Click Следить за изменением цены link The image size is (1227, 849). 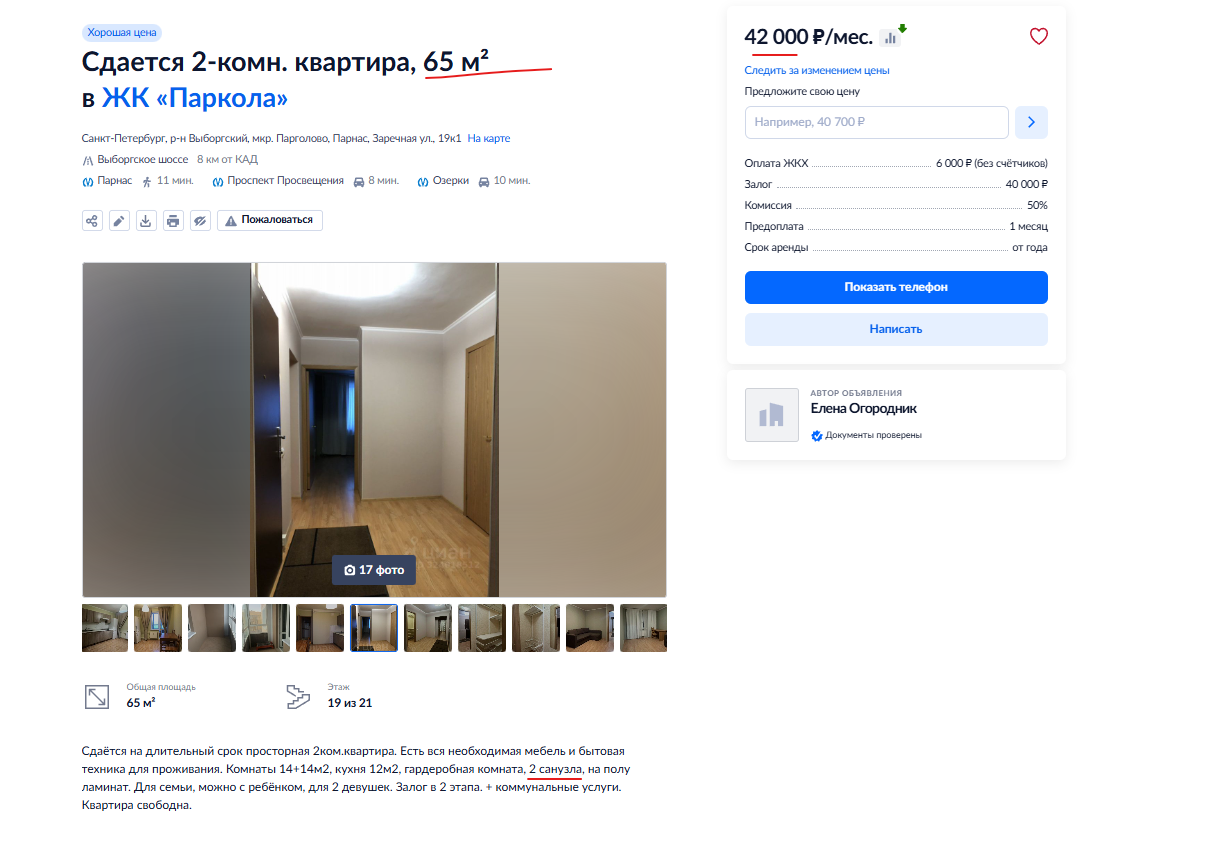tap(817, 70)
